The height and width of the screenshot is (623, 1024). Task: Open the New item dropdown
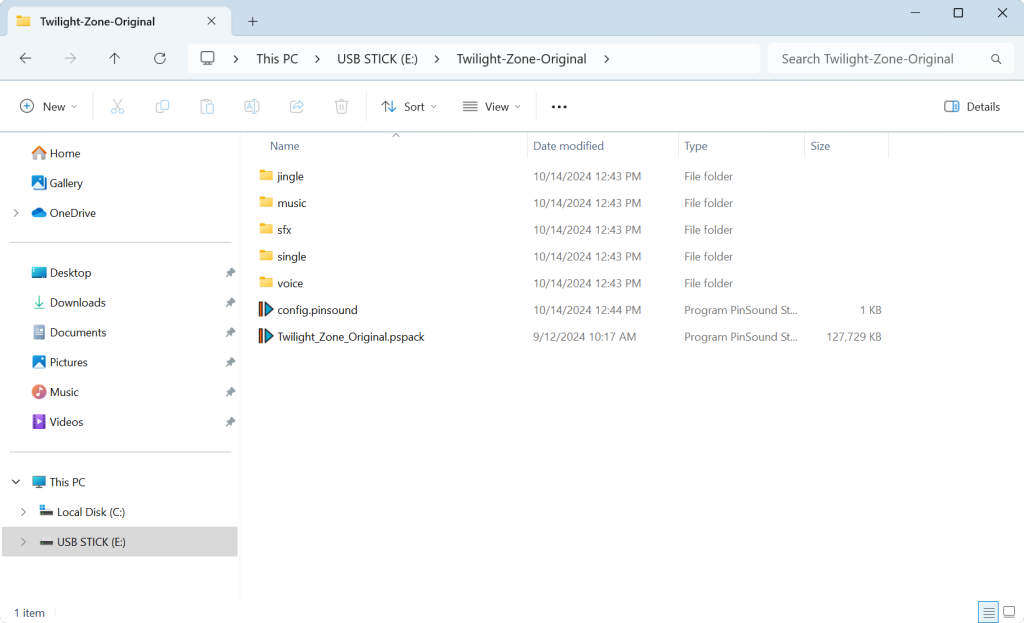point(48,106)
